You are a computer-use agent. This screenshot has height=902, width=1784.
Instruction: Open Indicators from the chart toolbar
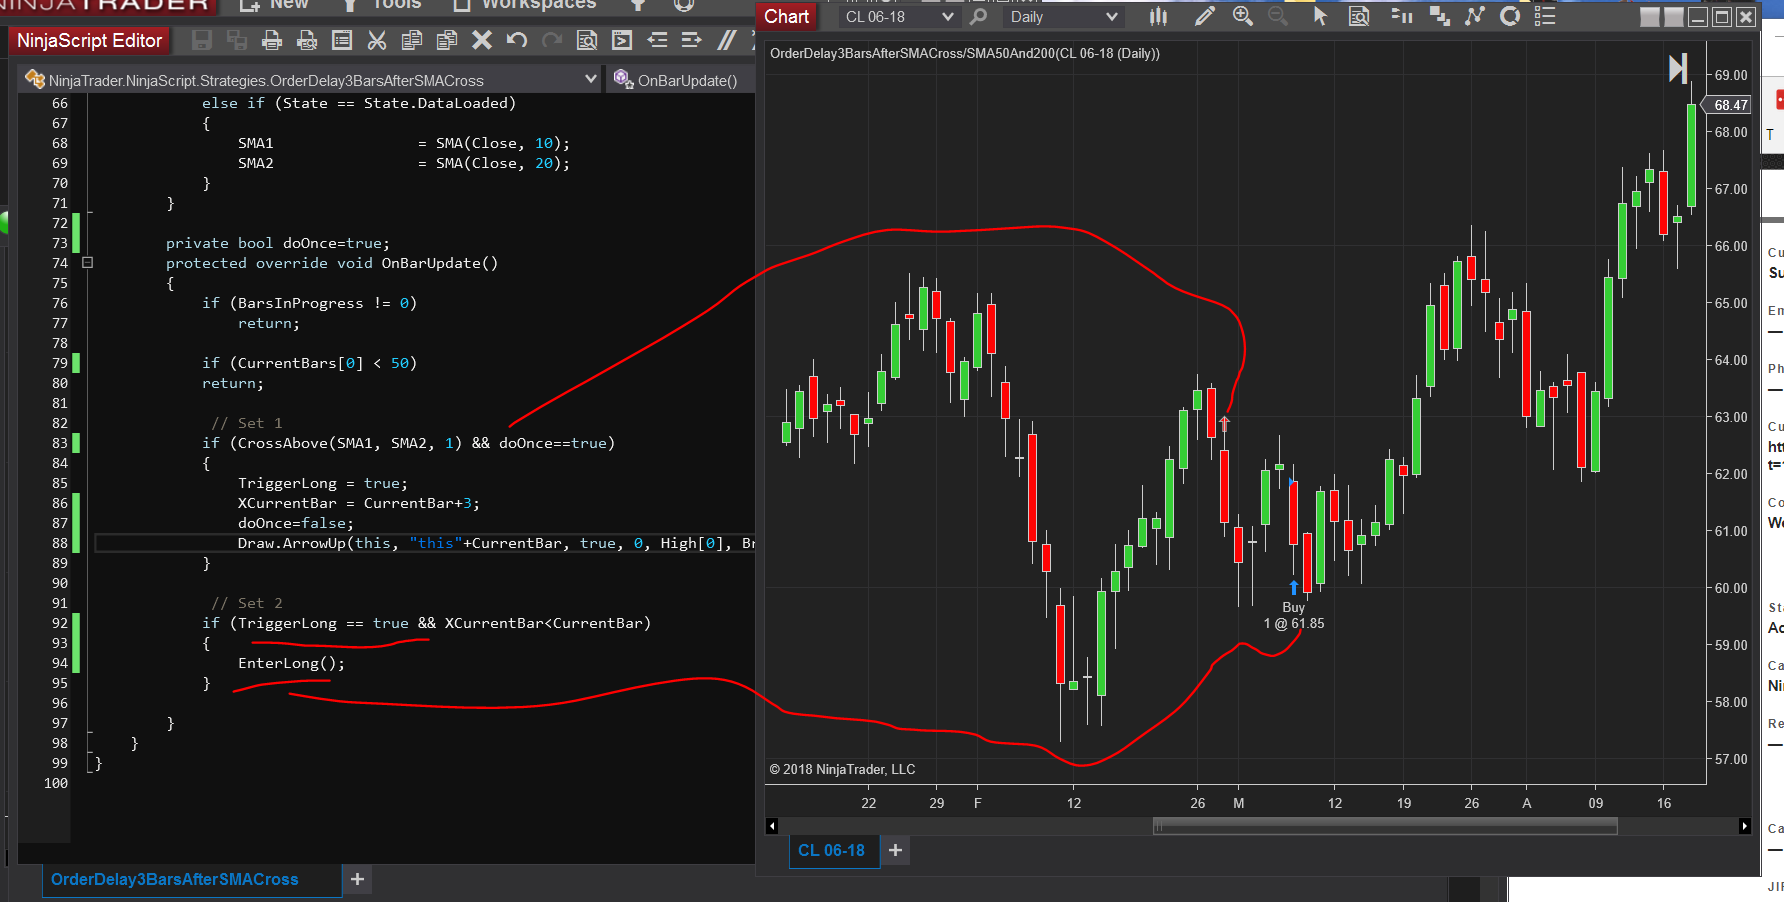click(x=1475, y=17)
